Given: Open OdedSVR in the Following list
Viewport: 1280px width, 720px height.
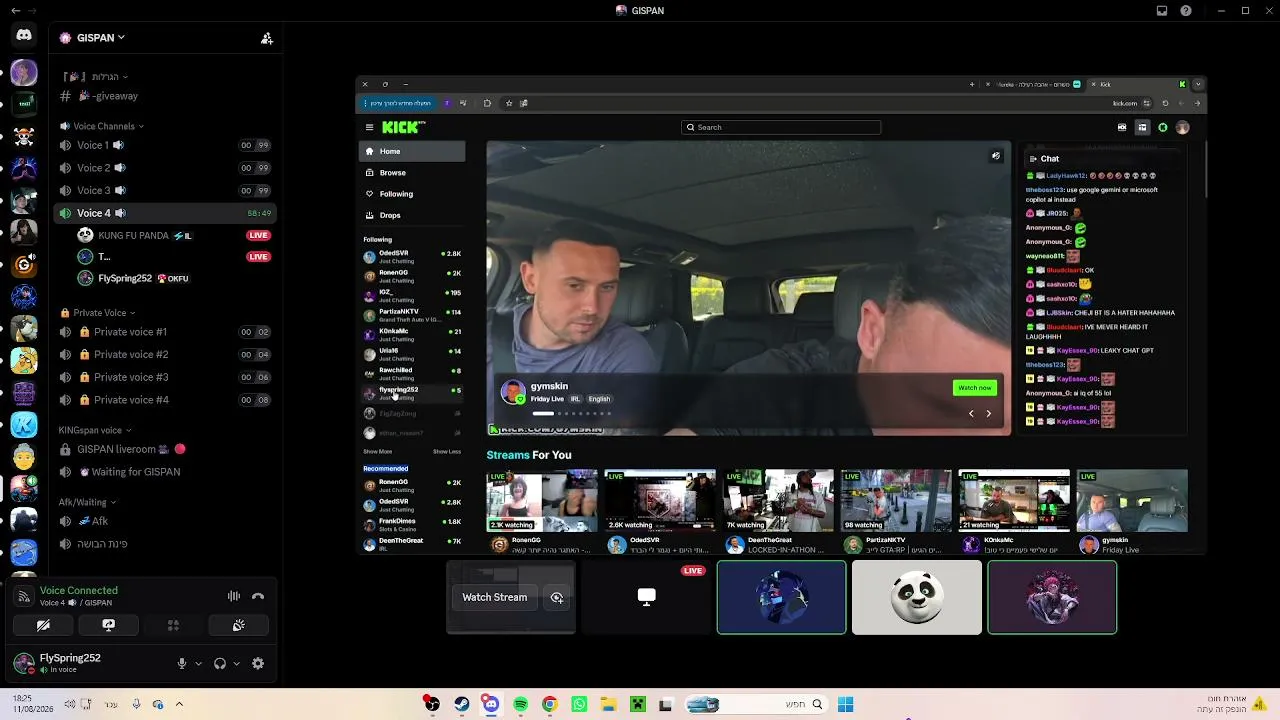Looking at the screenshot, I should pyautogui.click(x=412, y=256).
